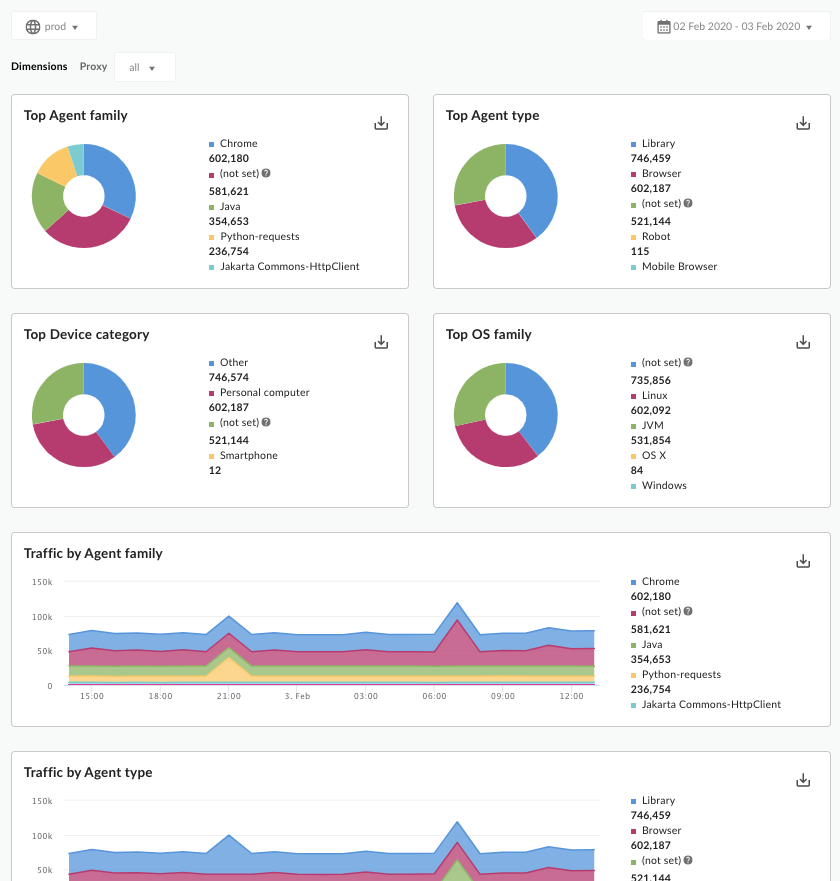Open the prod environment dropdown

[53, 27]
